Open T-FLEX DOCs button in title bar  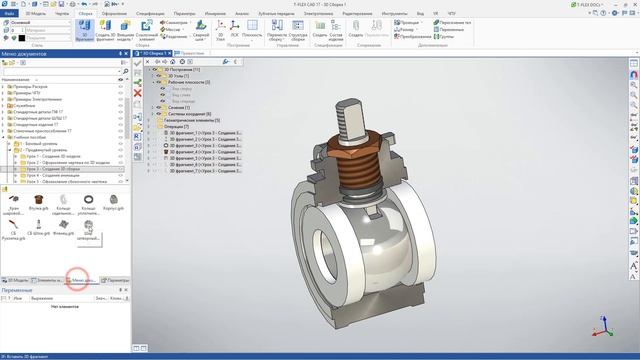pyautogui.click(x=587, y=4)
